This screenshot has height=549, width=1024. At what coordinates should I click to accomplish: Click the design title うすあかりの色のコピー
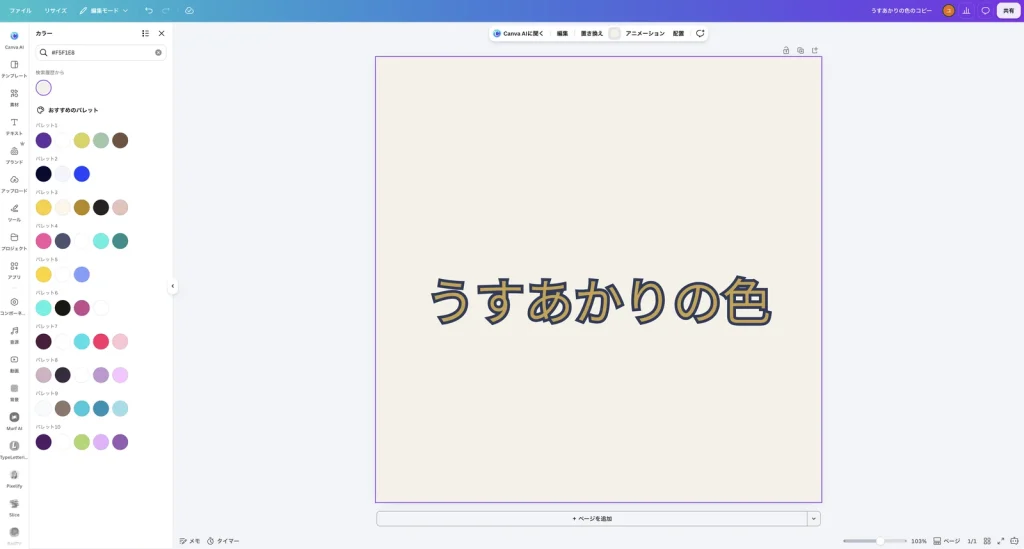click(901, 10)
